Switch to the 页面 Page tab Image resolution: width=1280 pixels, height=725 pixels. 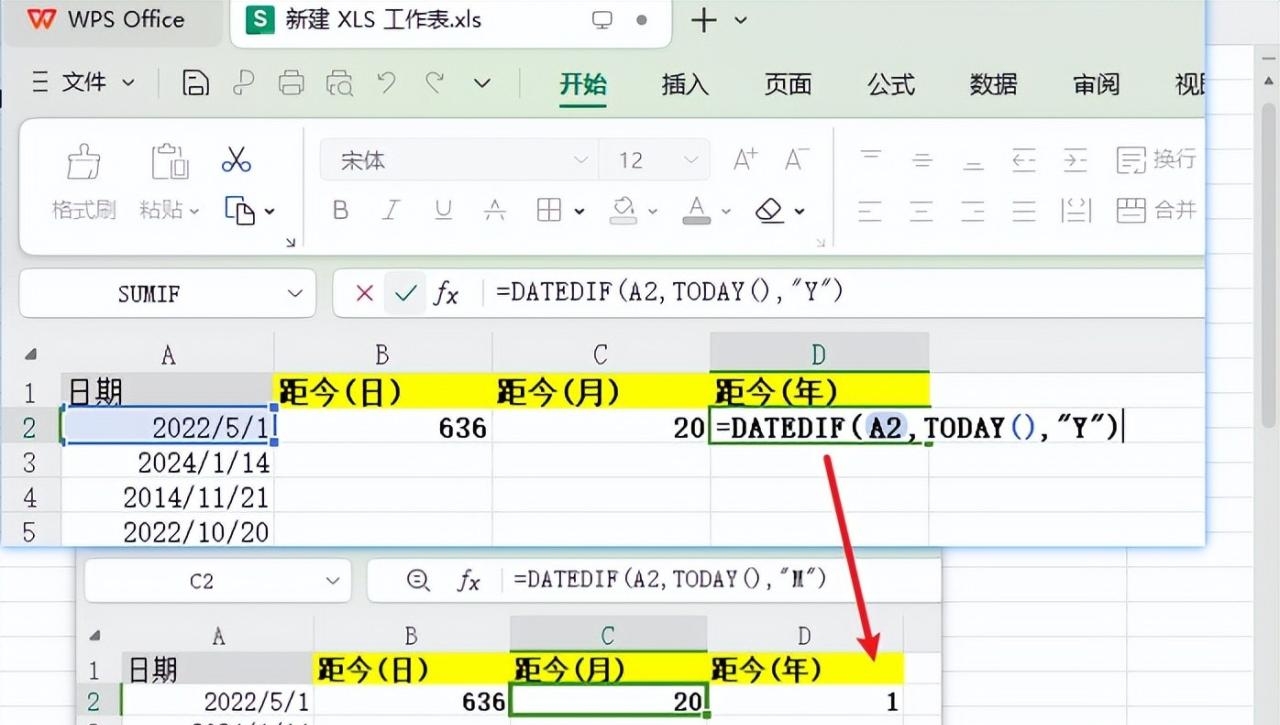click(788, 84)
